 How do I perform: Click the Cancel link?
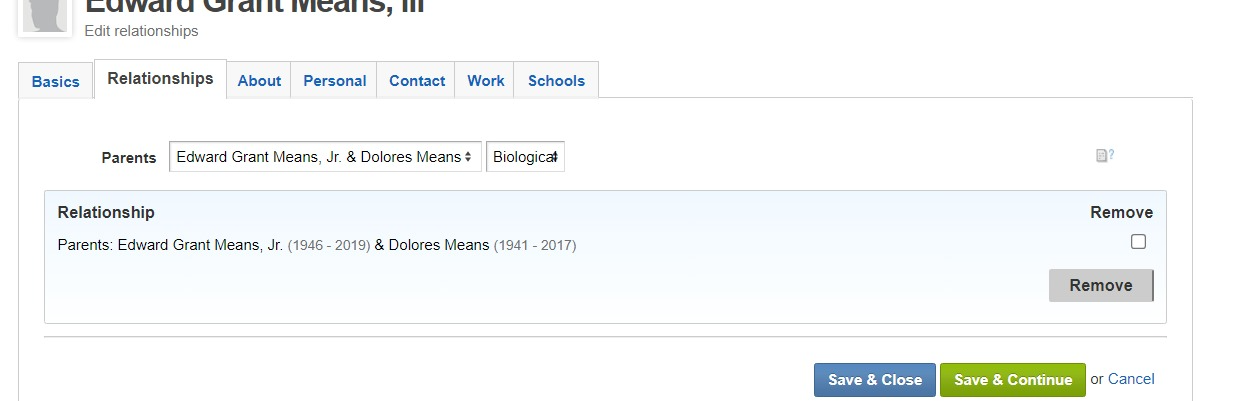point(1131,379)
